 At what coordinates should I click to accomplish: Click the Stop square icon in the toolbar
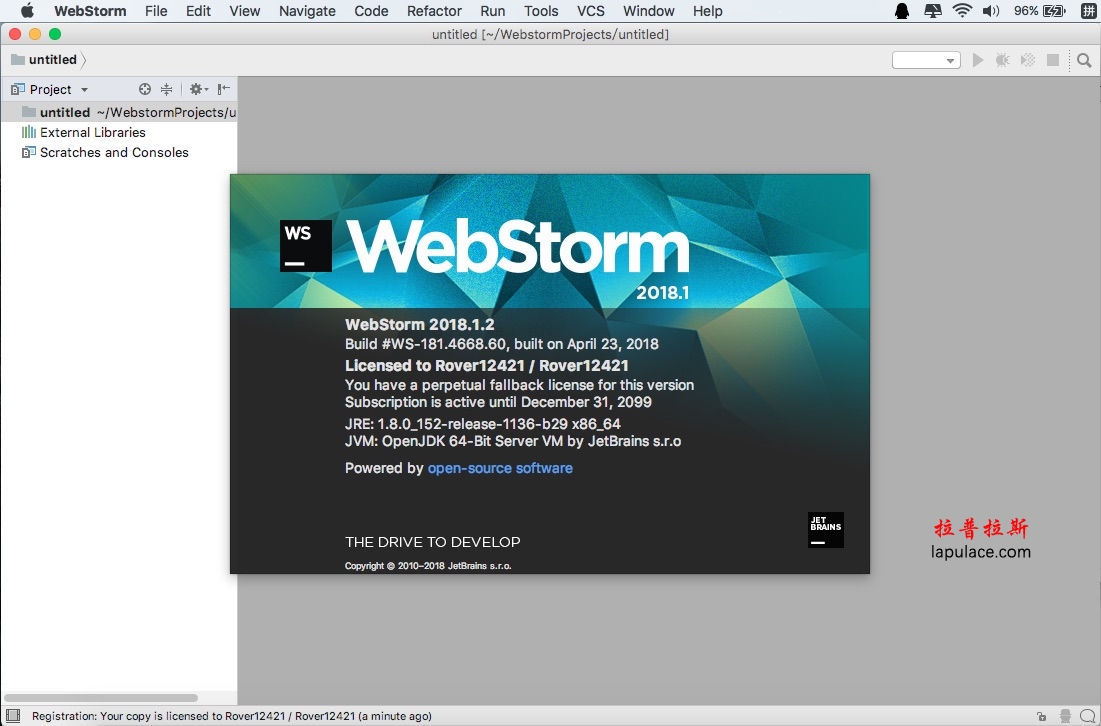click(x=1053, y=60)
